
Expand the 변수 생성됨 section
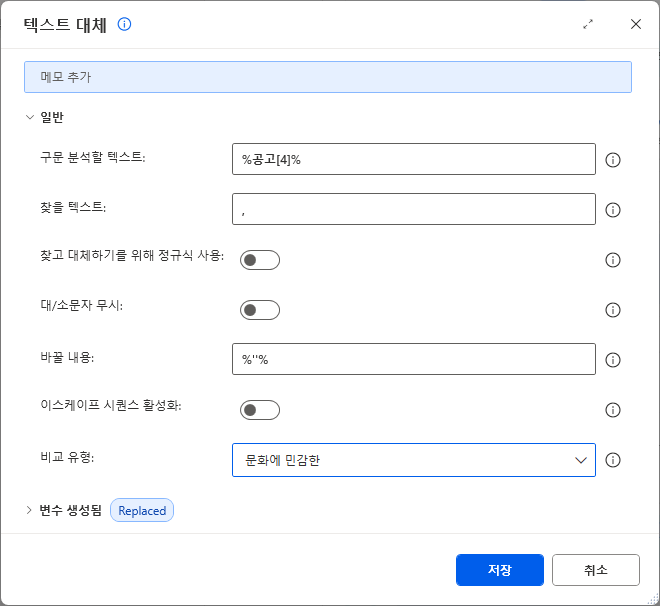pos(29,510)
